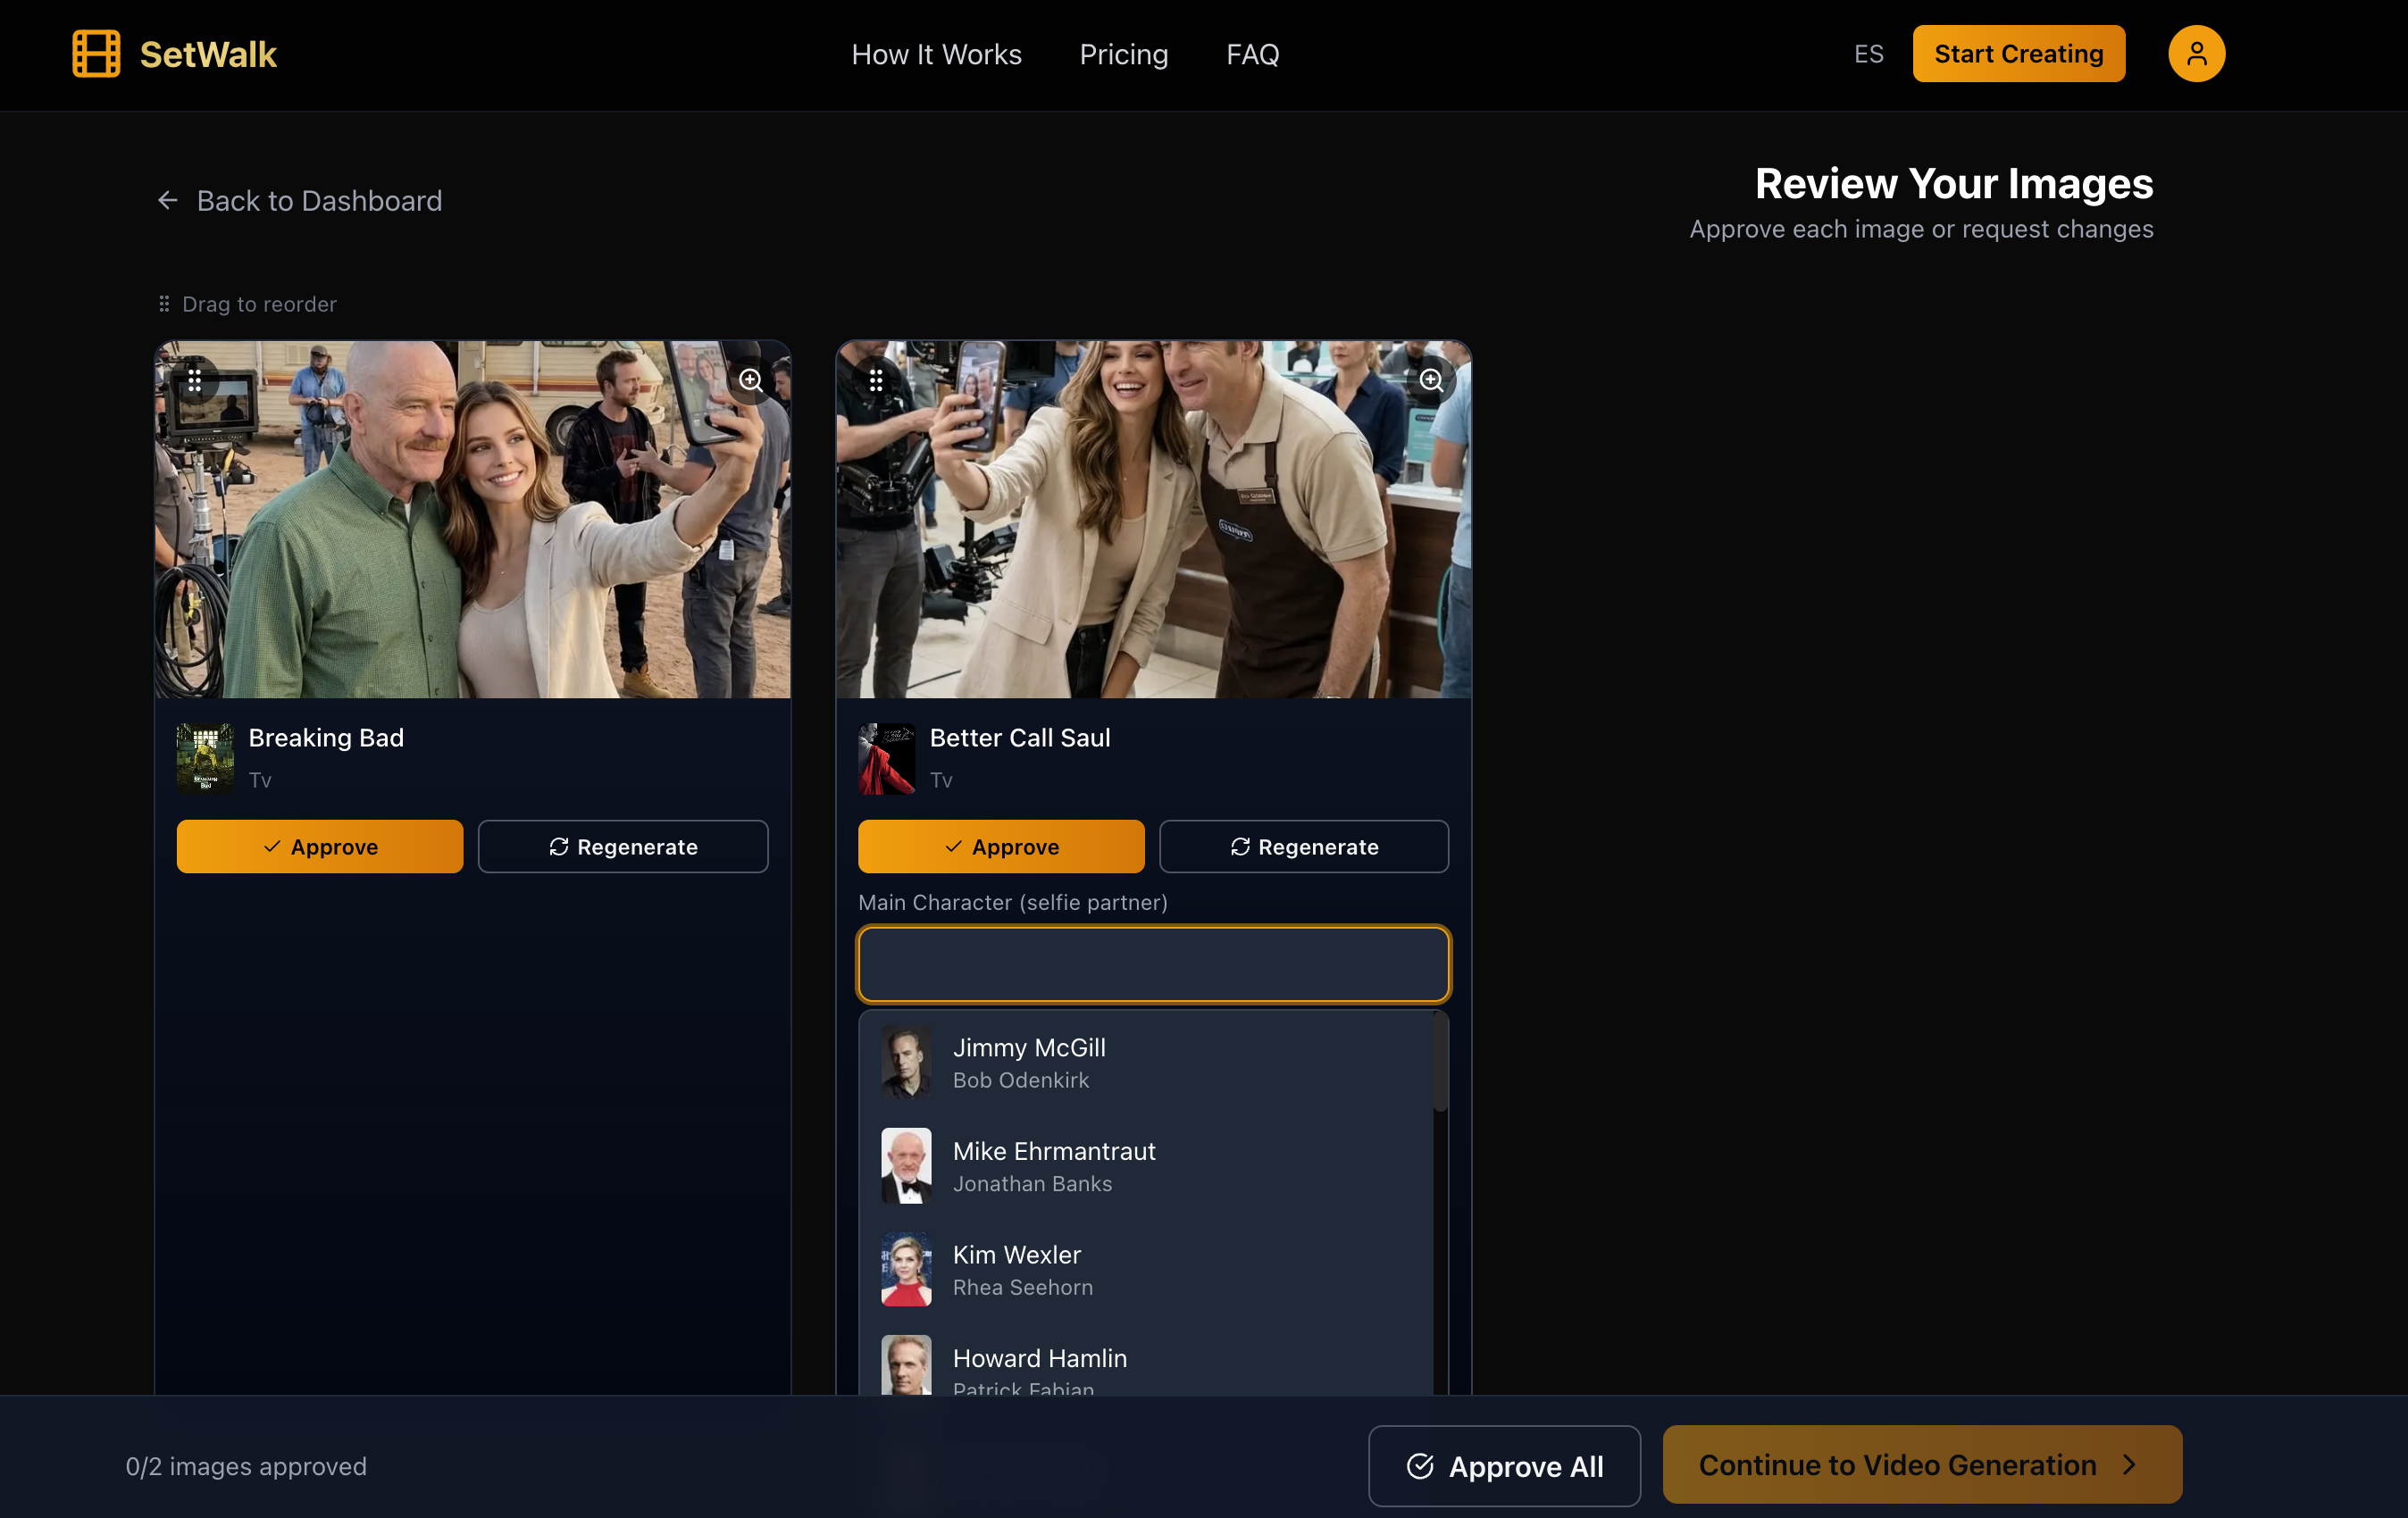Click zoom-in magnifier on Better Call Saul image
Screen dimensions: 2408x1518
pyautogui.click(x=1431, y=380)
